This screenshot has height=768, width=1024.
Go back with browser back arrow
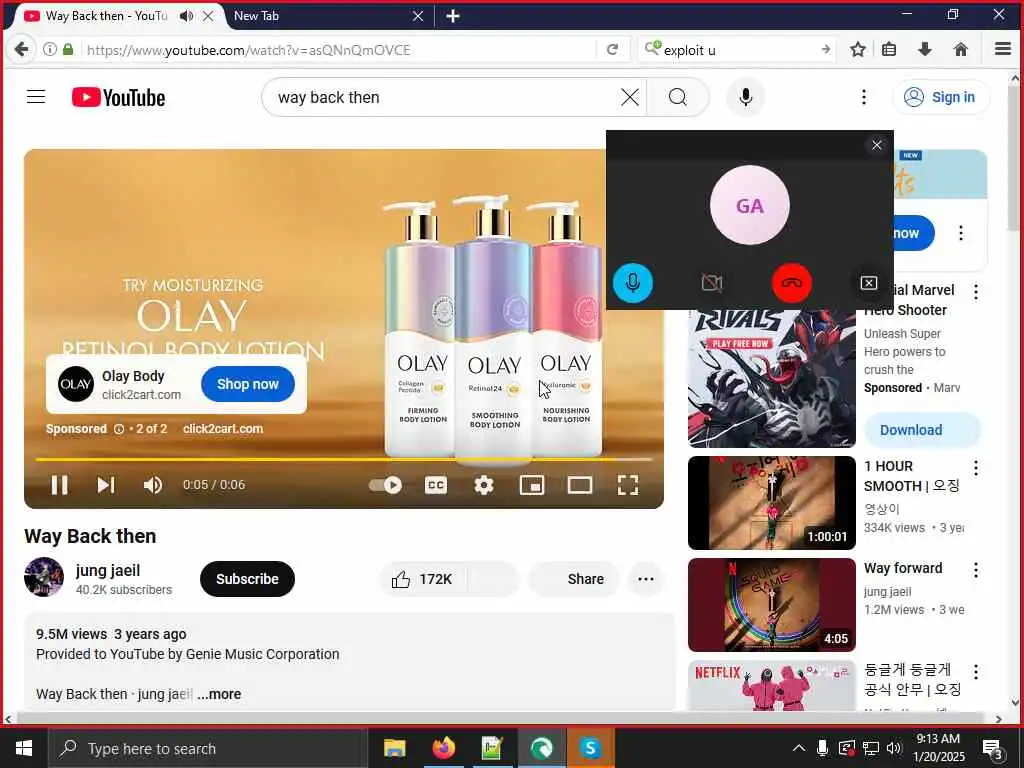coord(22,50)
